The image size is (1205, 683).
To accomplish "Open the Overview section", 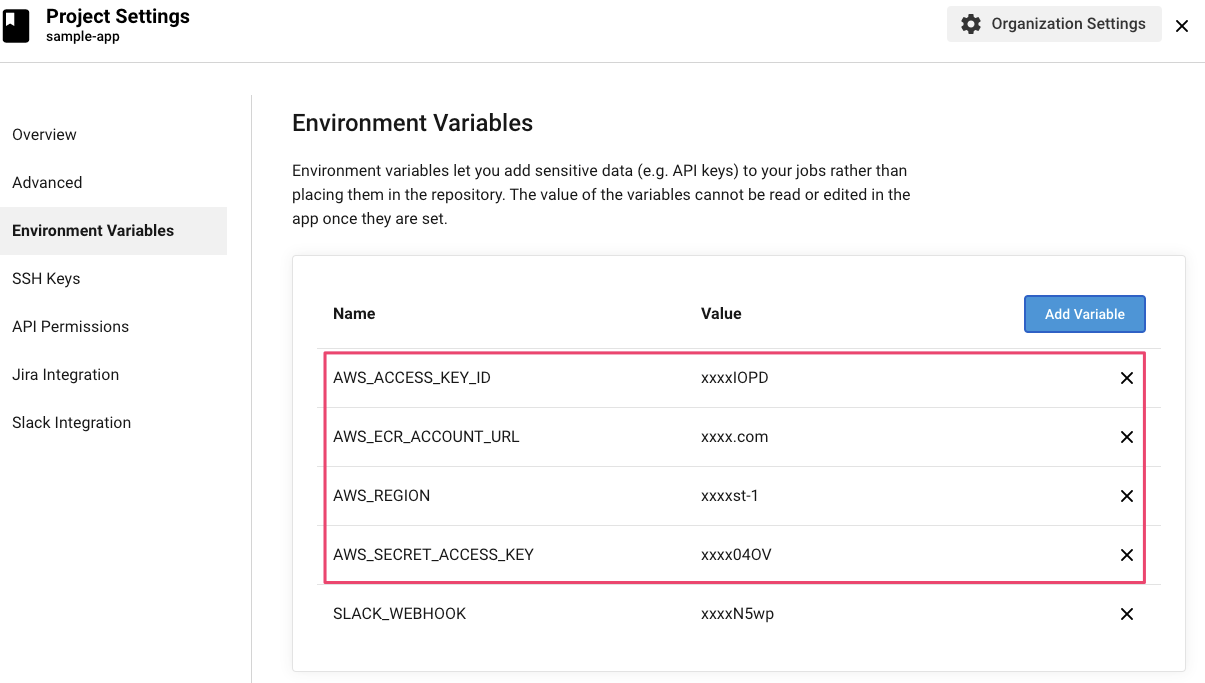I will point(45,135).
